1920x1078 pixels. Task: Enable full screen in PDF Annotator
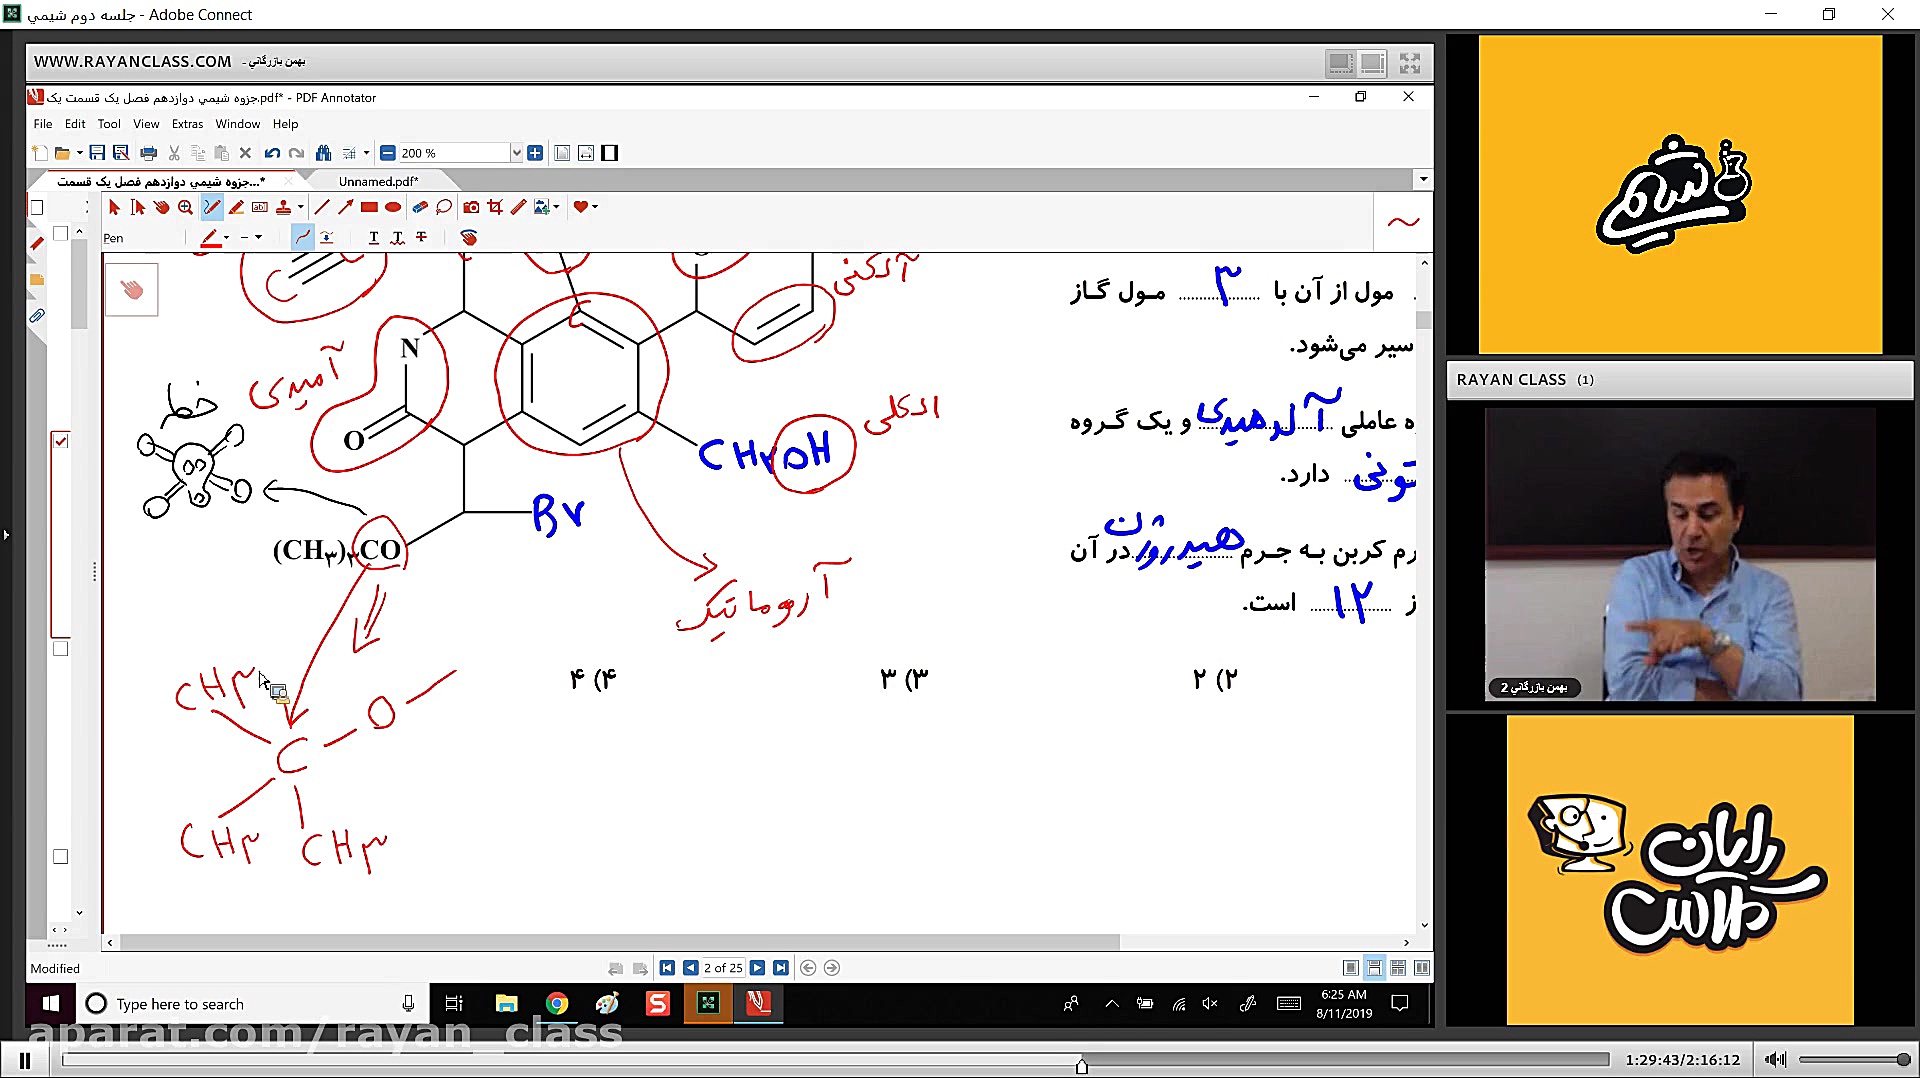pos(610,153)
